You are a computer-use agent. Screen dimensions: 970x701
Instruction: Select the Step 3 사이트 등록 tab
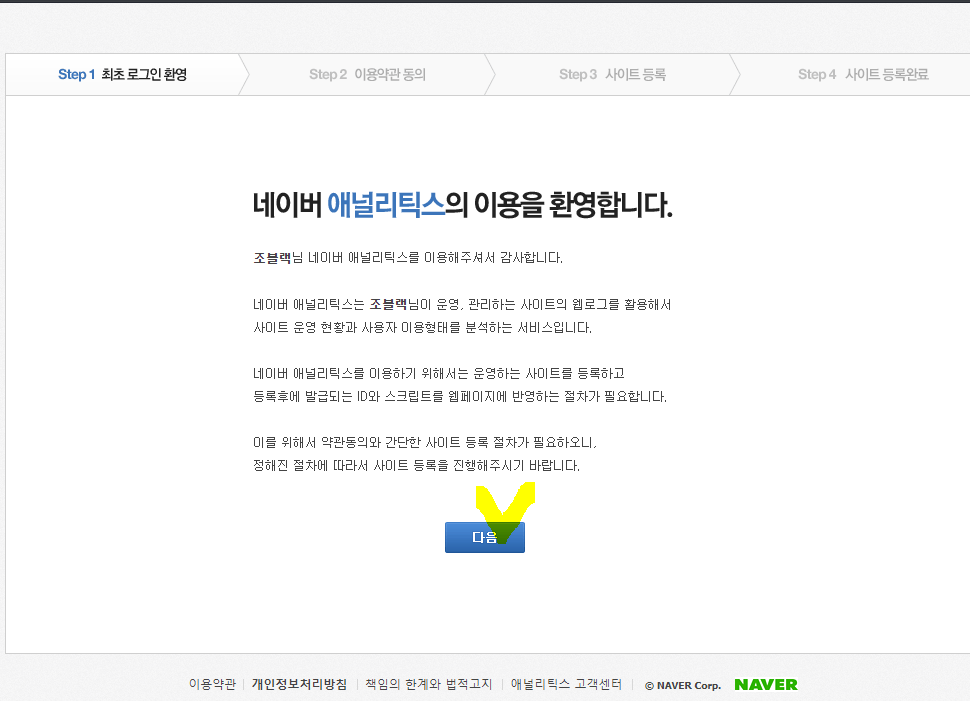pyautogui.click(x=612, y=74)
